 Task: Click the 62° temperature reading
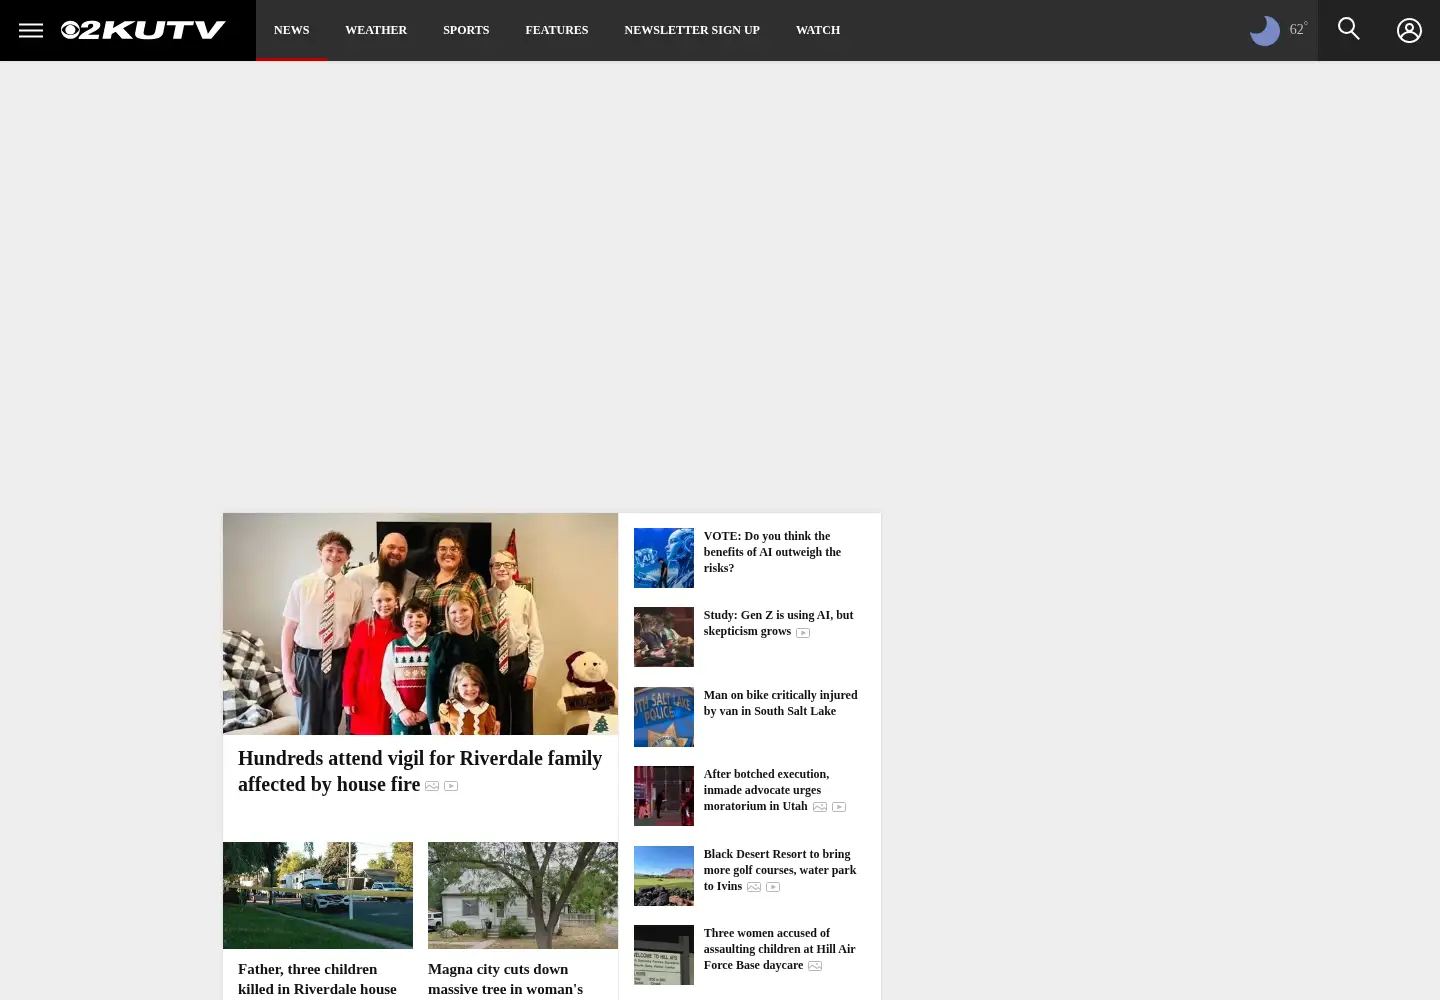pyautogui.click(x=1298, y=29)
